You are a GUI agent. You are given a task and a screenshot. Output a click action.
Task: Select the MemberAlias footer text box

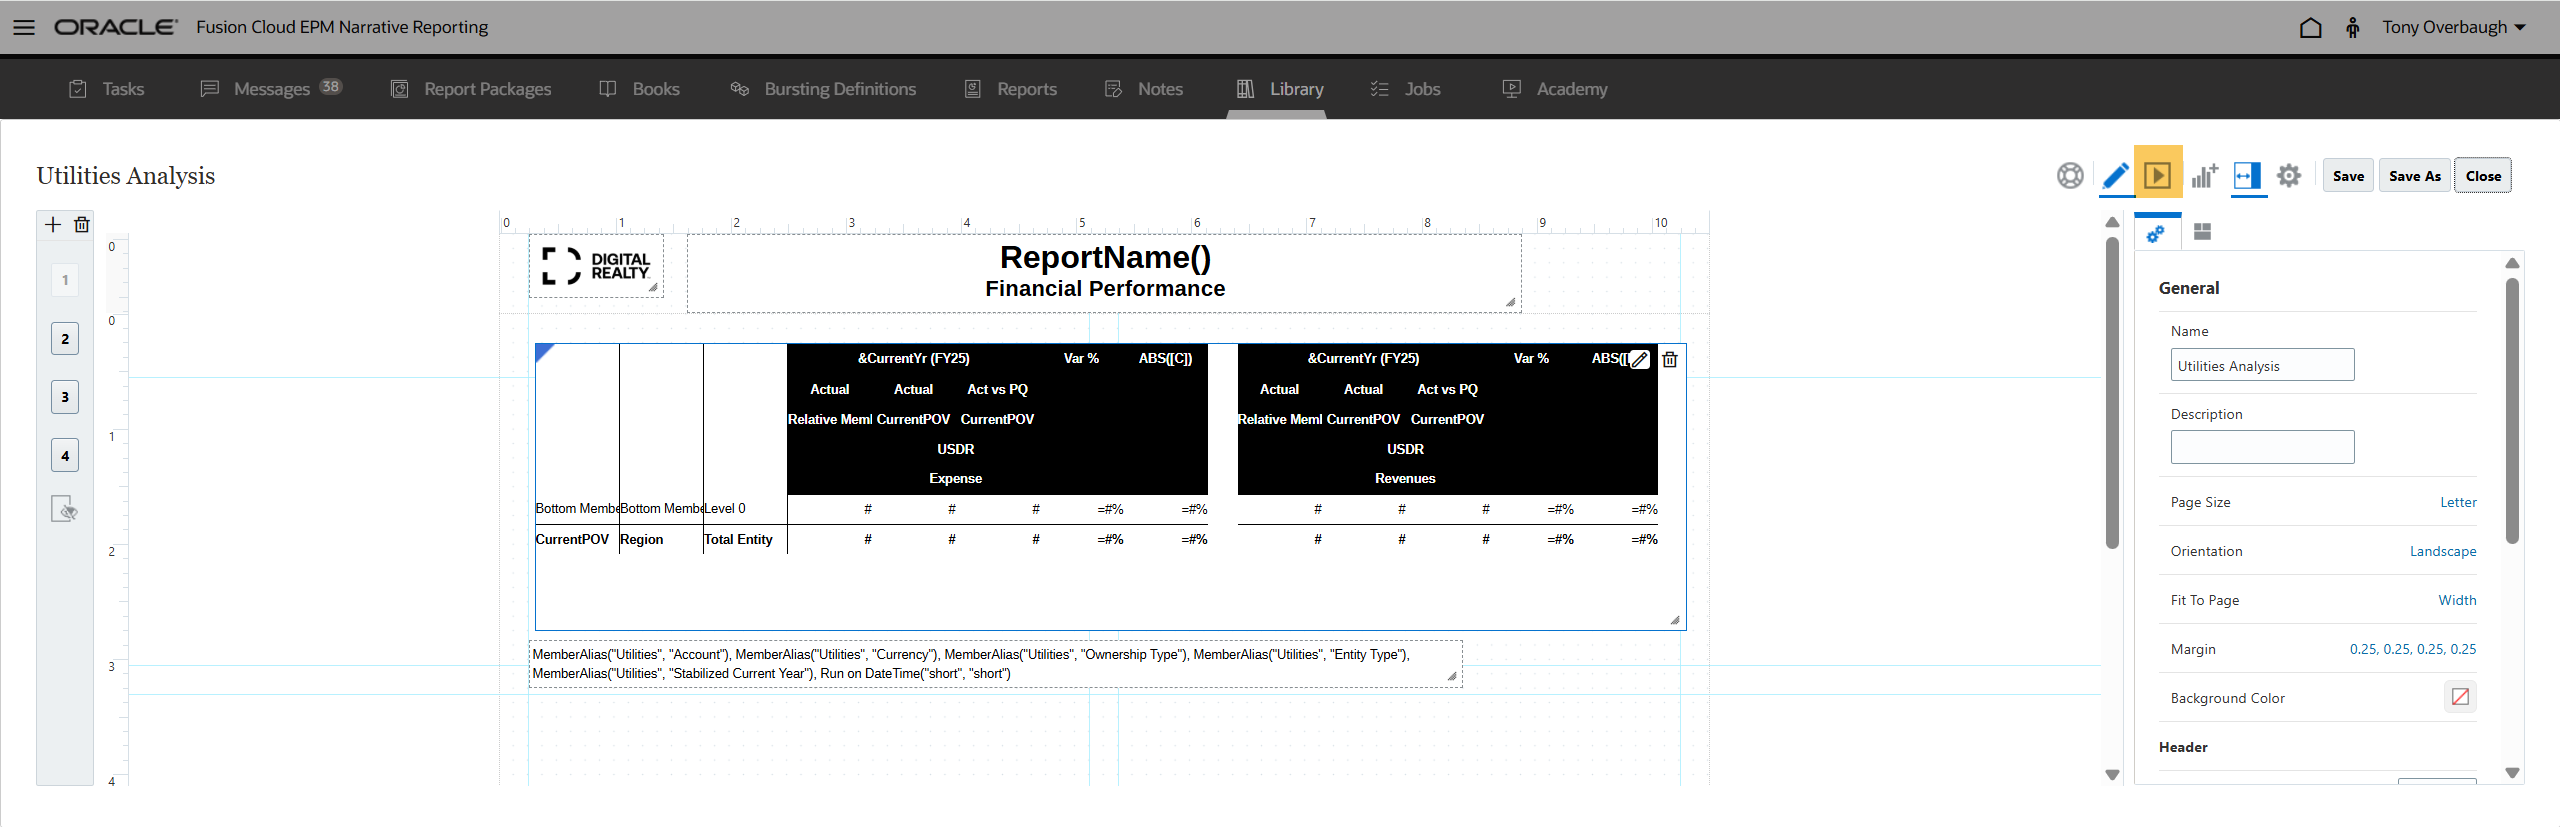coord(995,664)
